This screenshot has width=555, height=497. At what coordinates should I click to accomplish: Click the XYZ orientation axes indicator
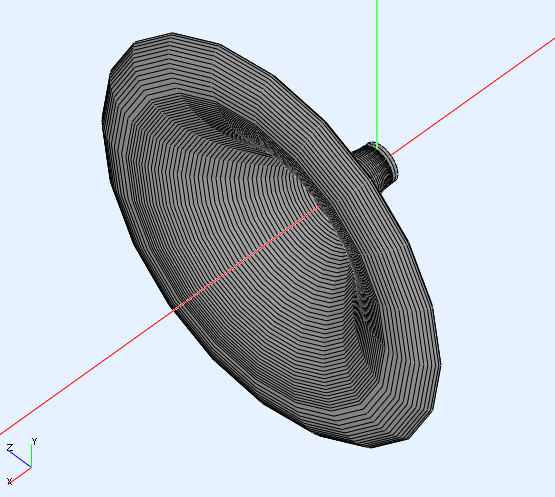[22, 462]
